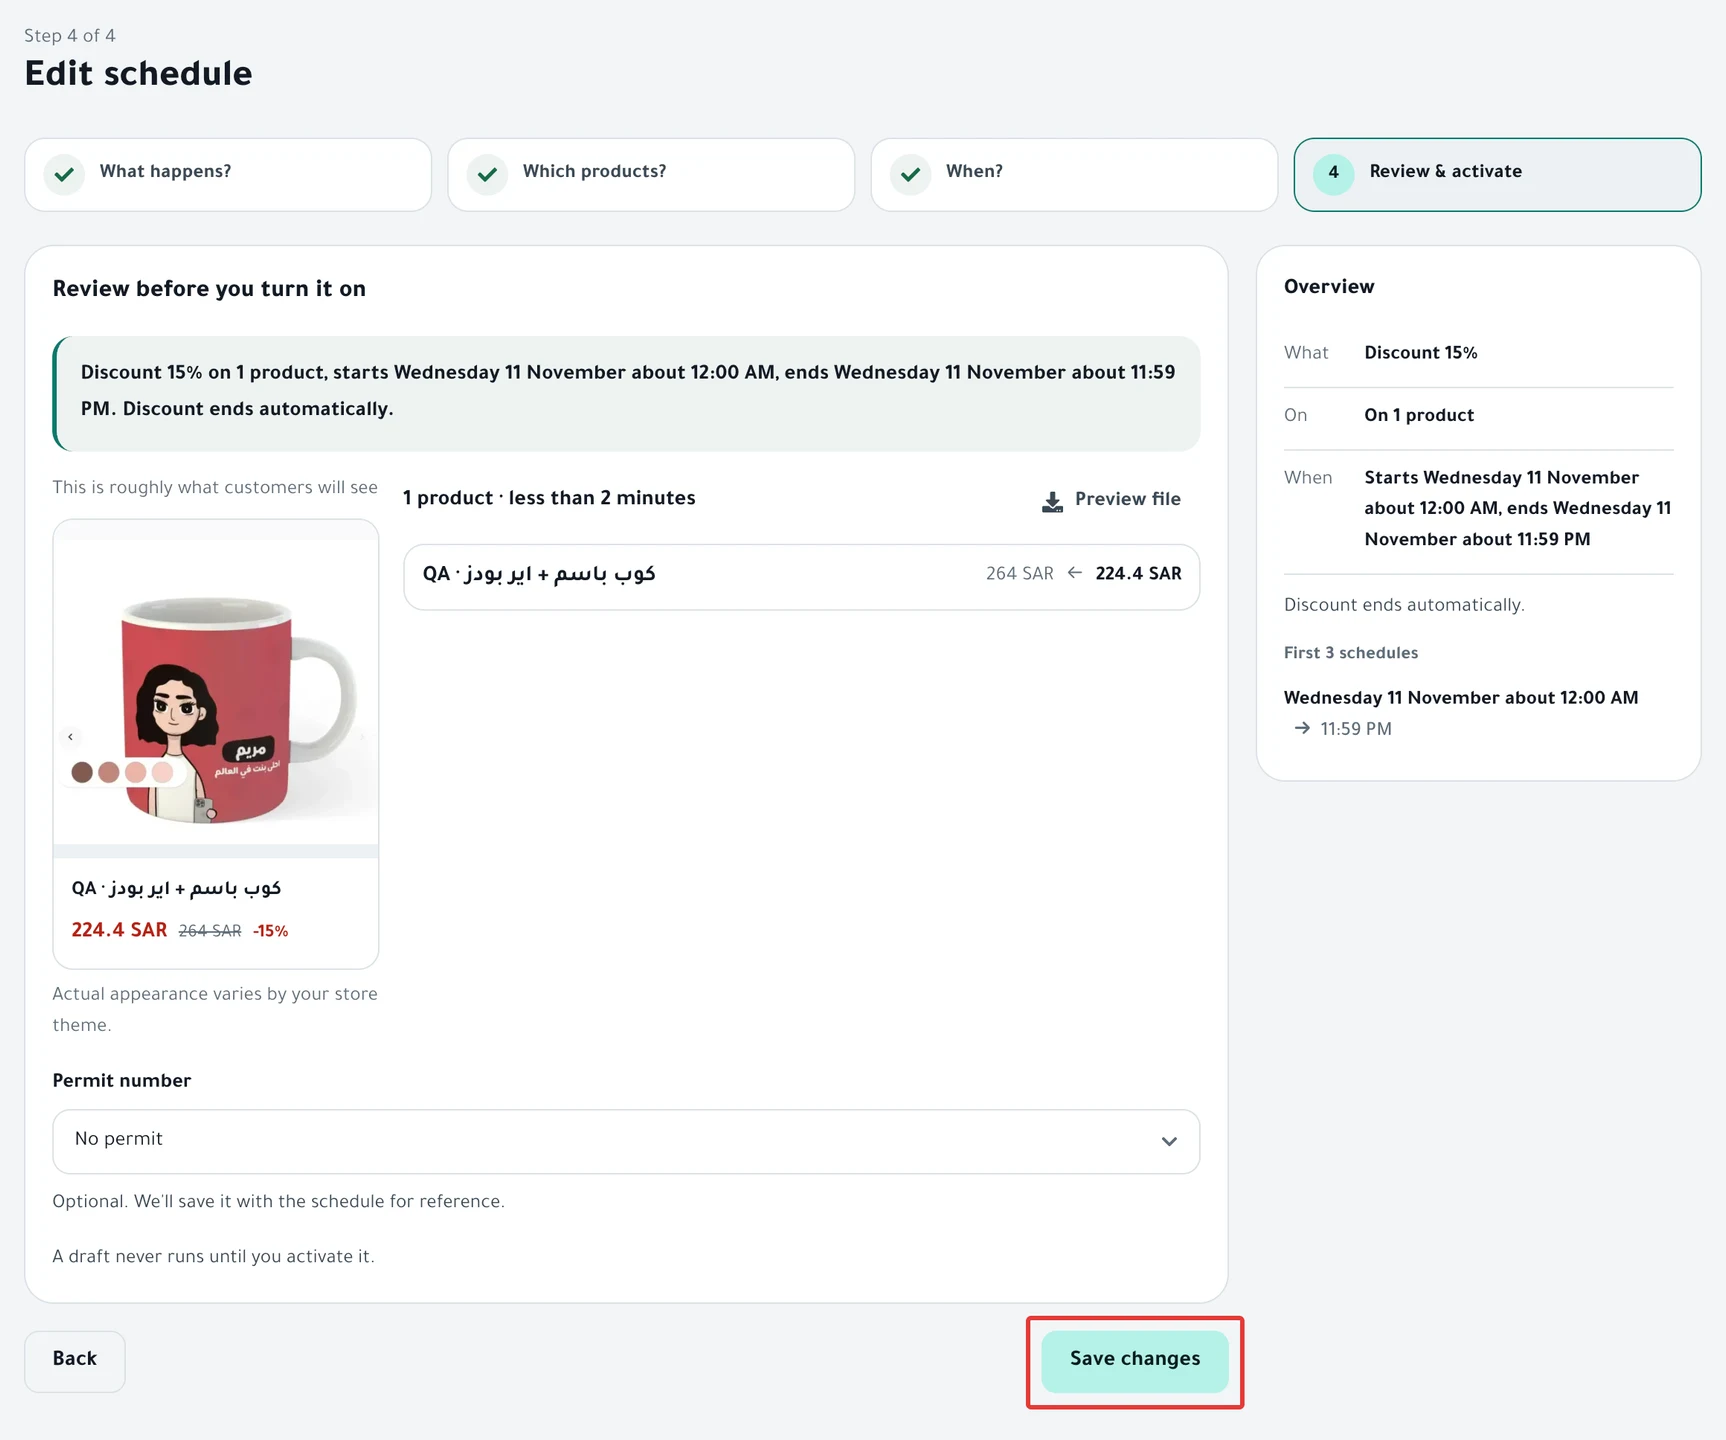This screenshot has width=1726, height=1440.
Task: Click the red mug product thumbnail
Action: tap(216, 689)
